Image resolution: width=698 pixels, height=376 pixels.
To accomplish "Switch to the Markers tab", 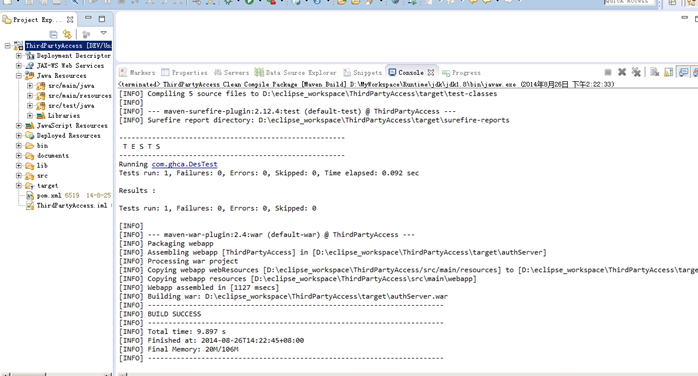I will [137, 73].
